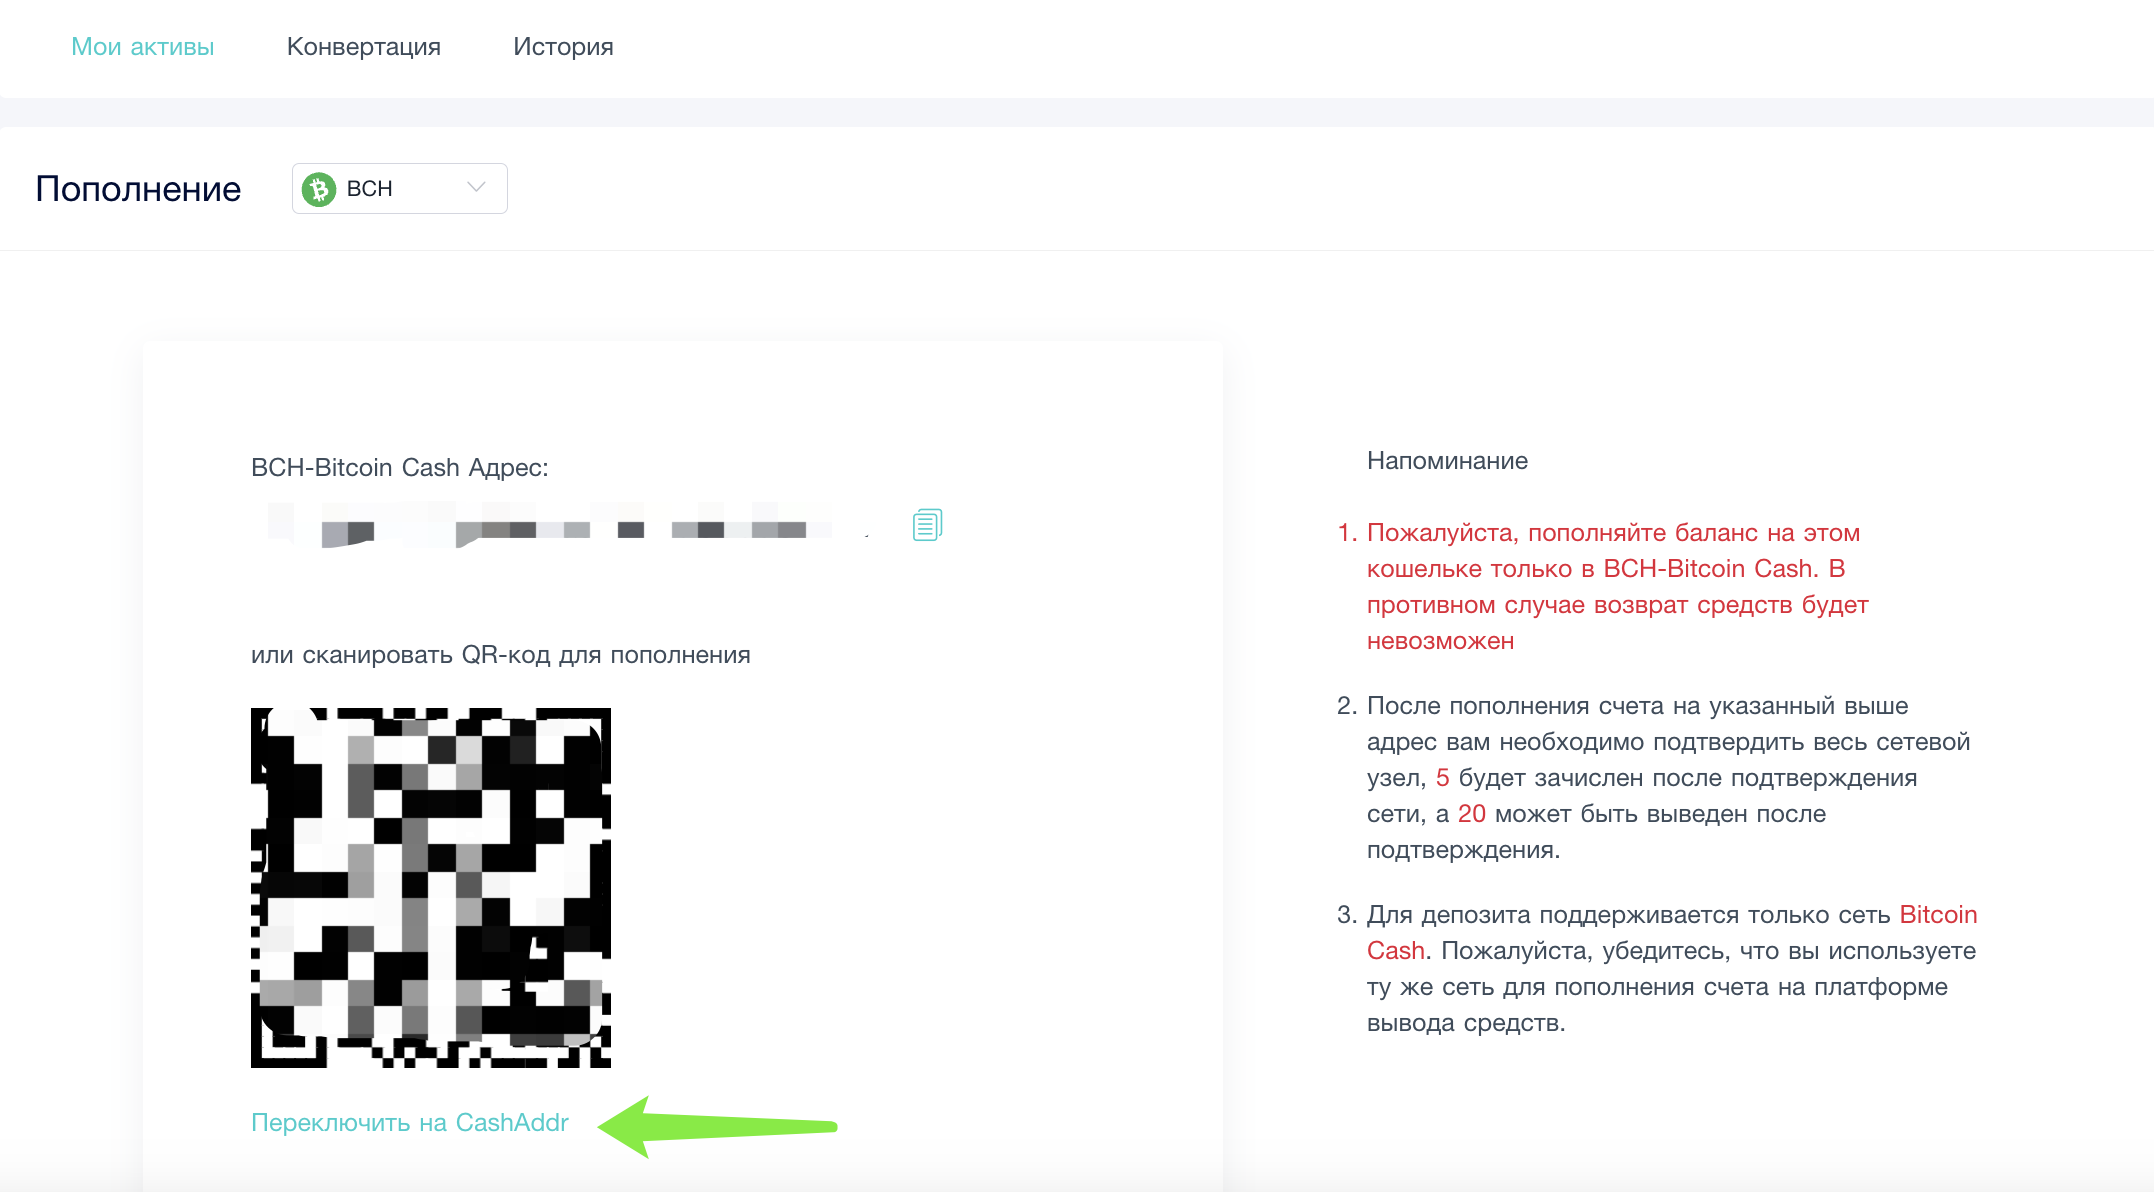The image size is (2154, 1192).
Task: Click the red warning text about BCH-Bitcoin Cash
Action: click(1617, 587)
